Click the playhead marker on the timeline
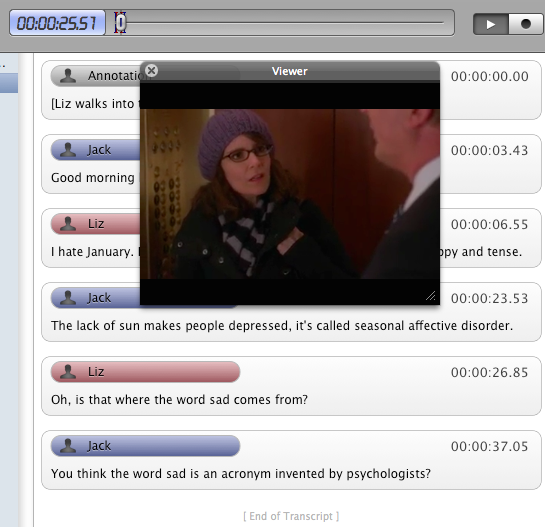This screenshot has height=527, width=545. click(x=120, y=23)
